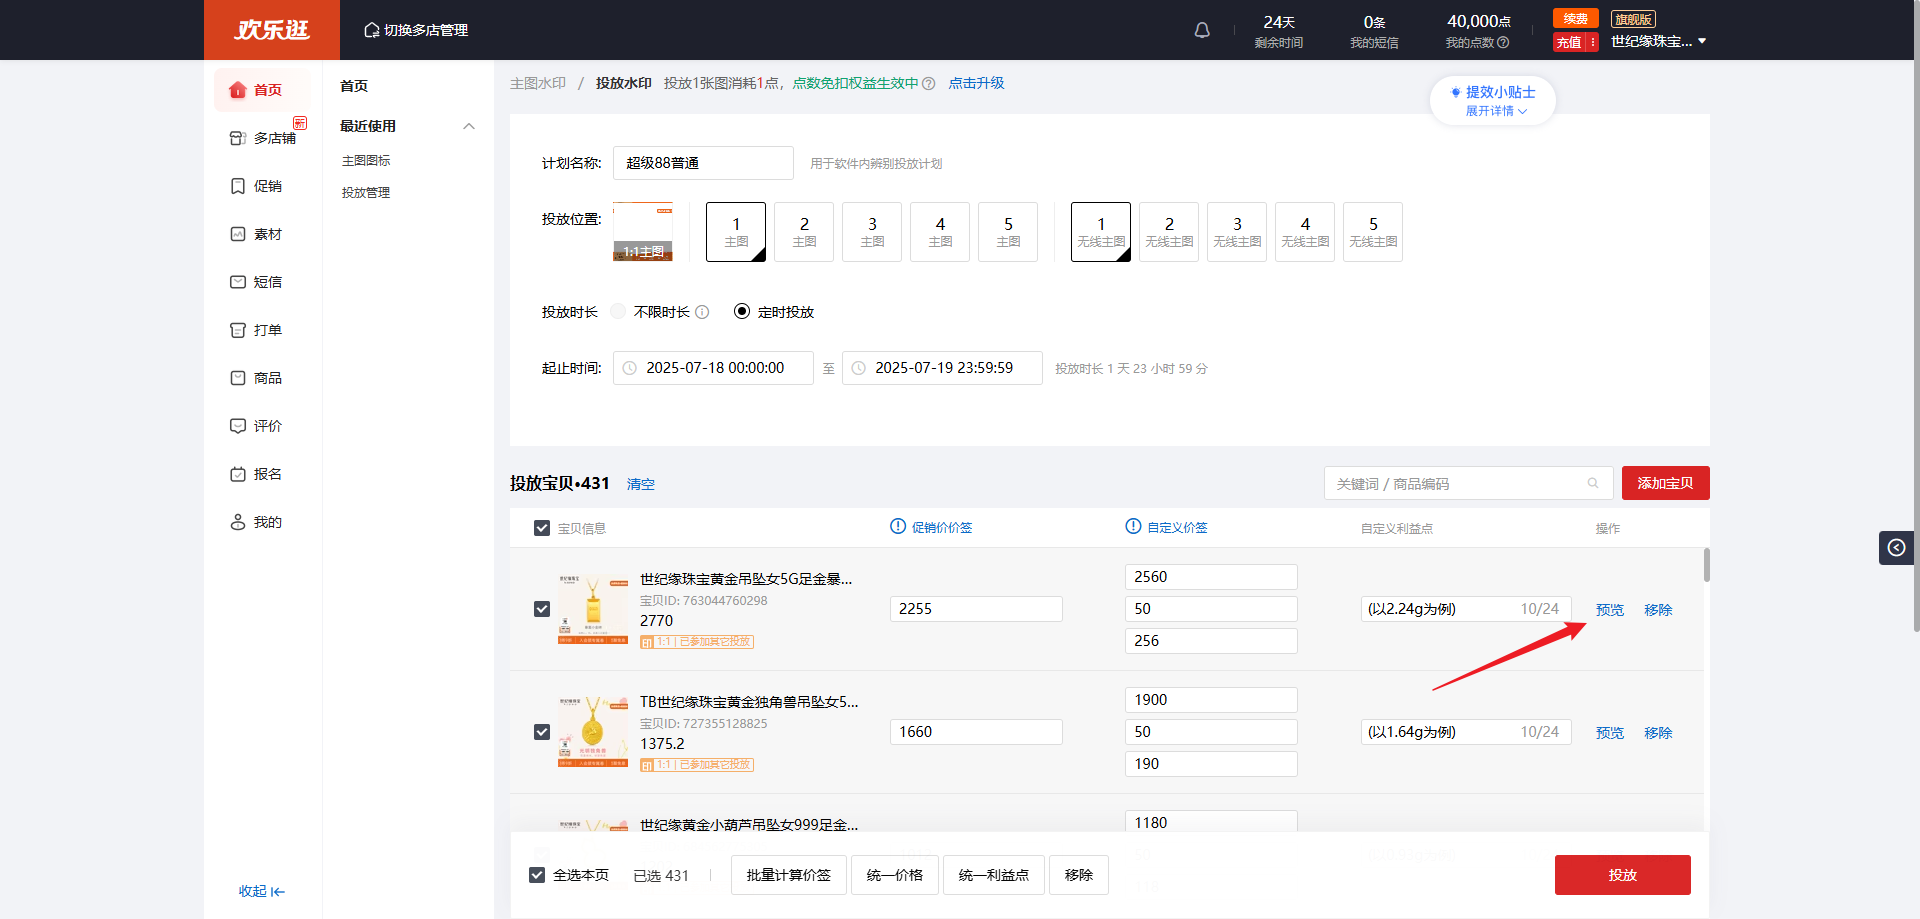Click the collapse arrow on right edge
1920x919 pixels.
[1895, 548]
